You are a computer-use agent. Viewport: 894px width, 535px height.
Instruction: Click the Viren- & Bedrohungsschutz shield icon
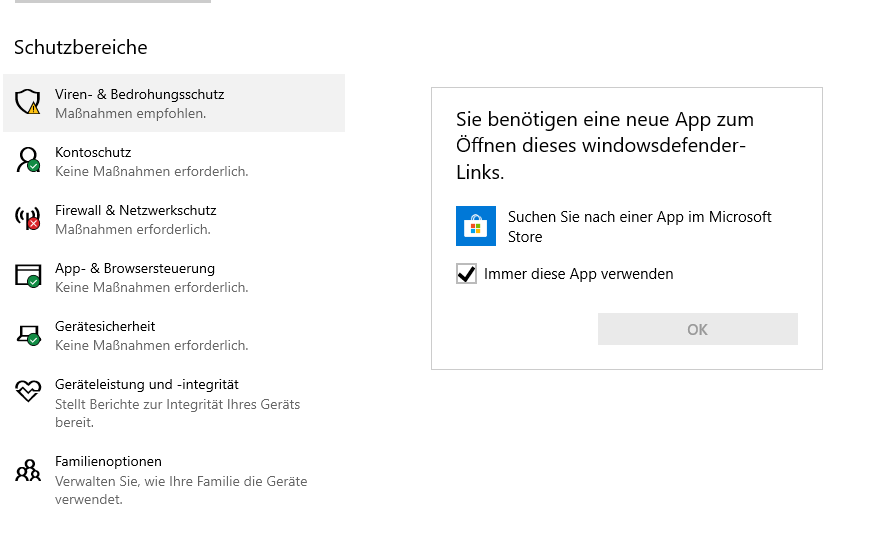point(27,102)
